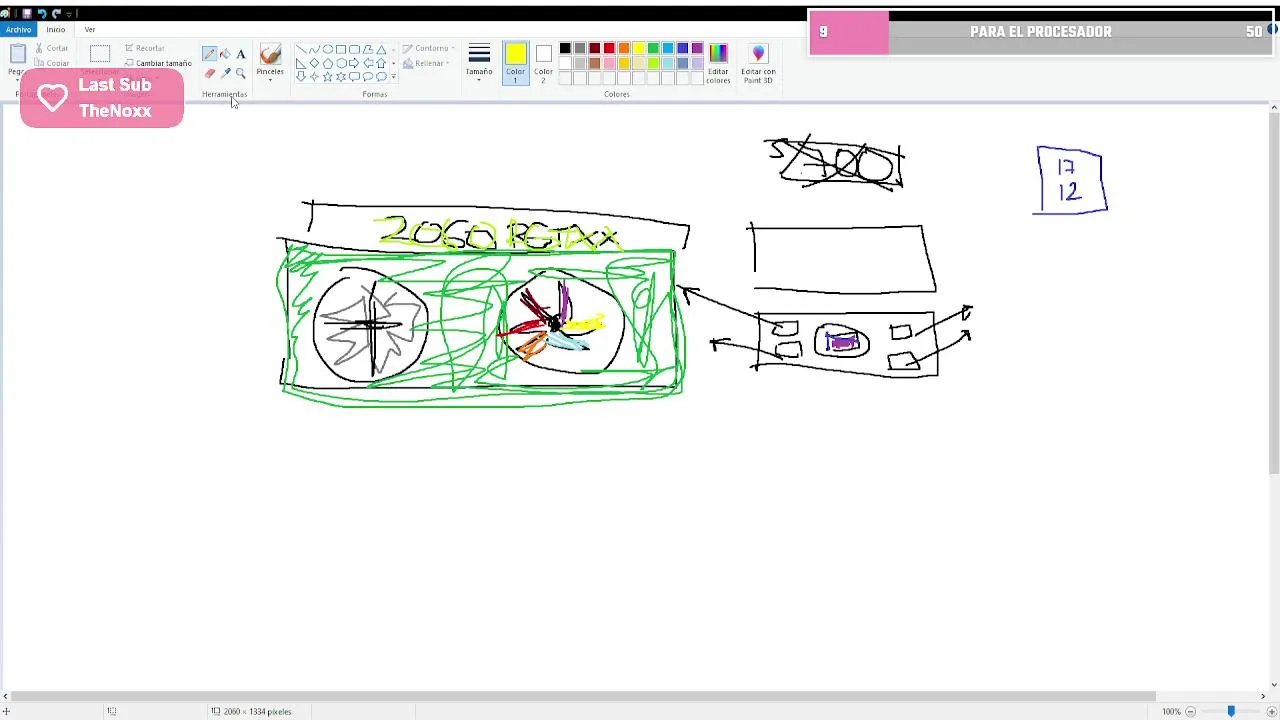Select the rounded rectangle shape
The image size is (1280, 720).
pos(354,49)
